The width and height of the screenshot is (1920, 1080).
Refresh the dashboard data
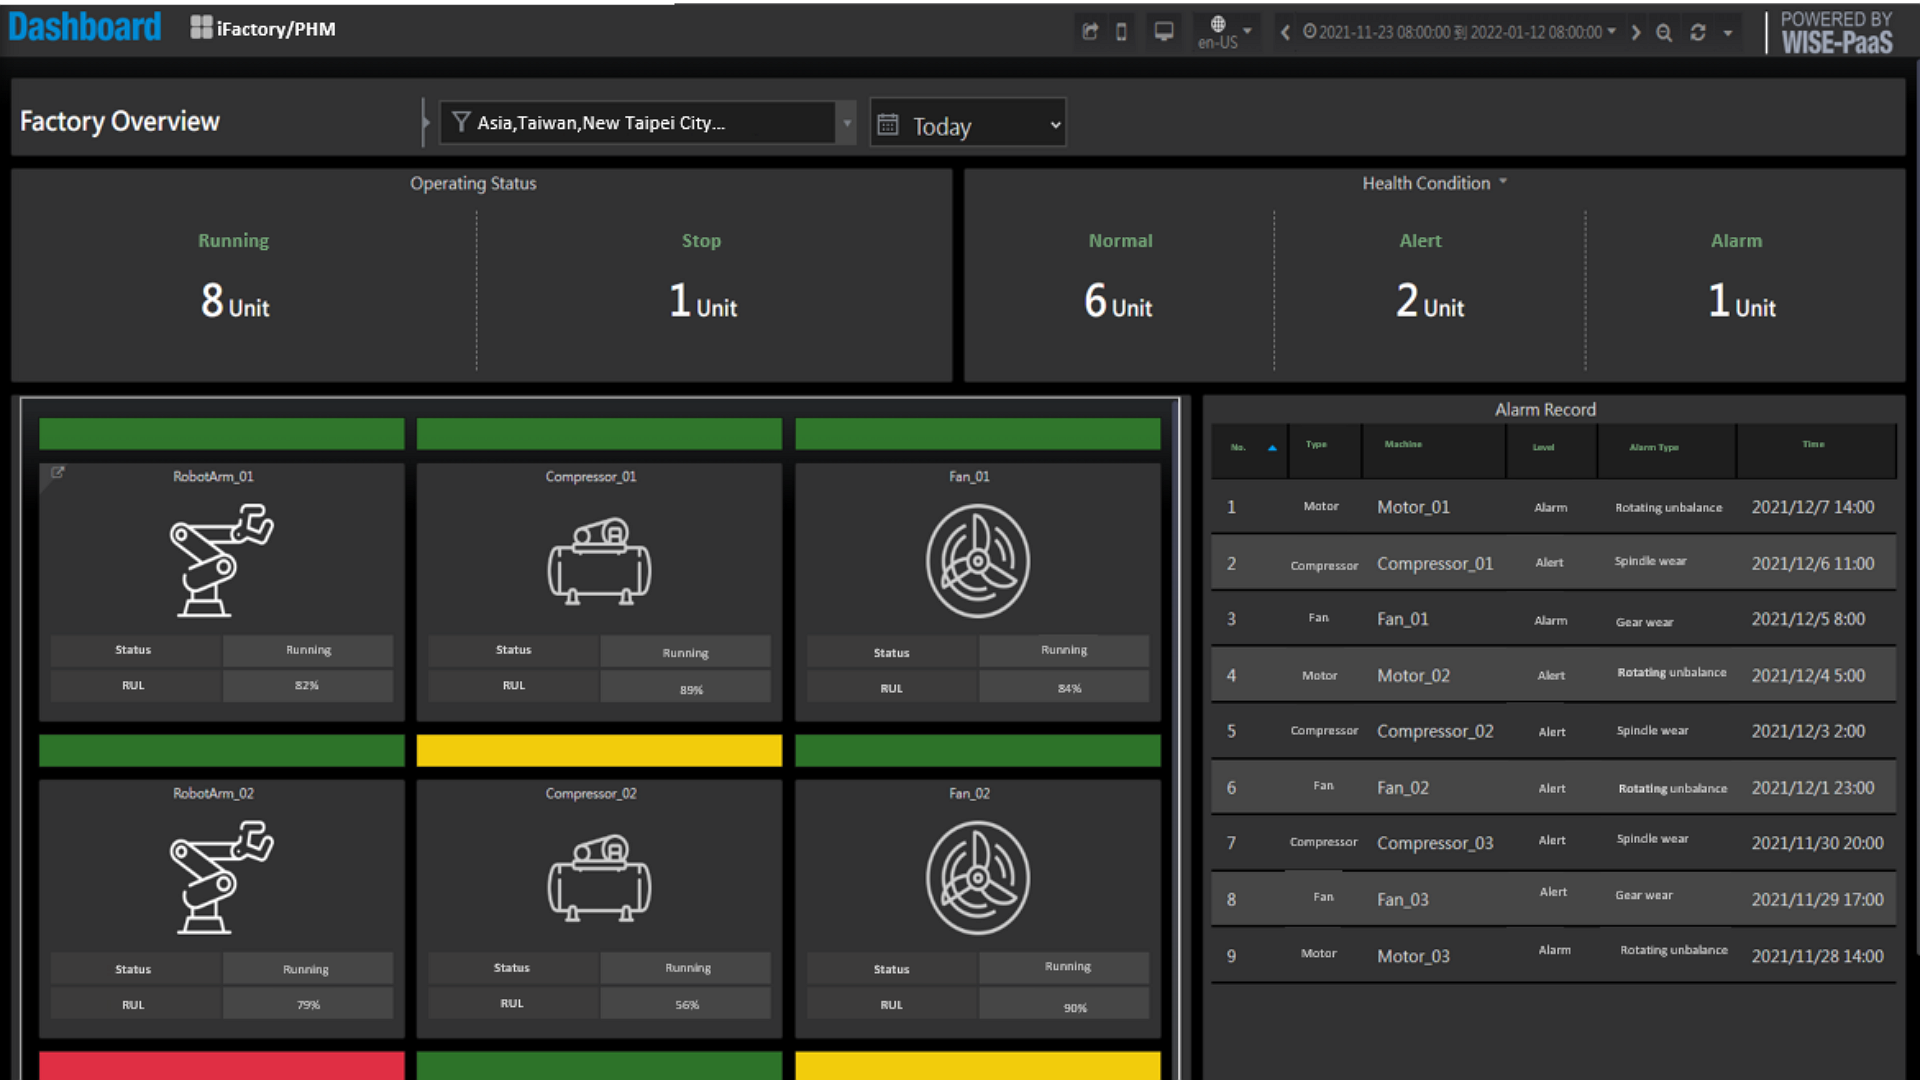click(1698, 32)
